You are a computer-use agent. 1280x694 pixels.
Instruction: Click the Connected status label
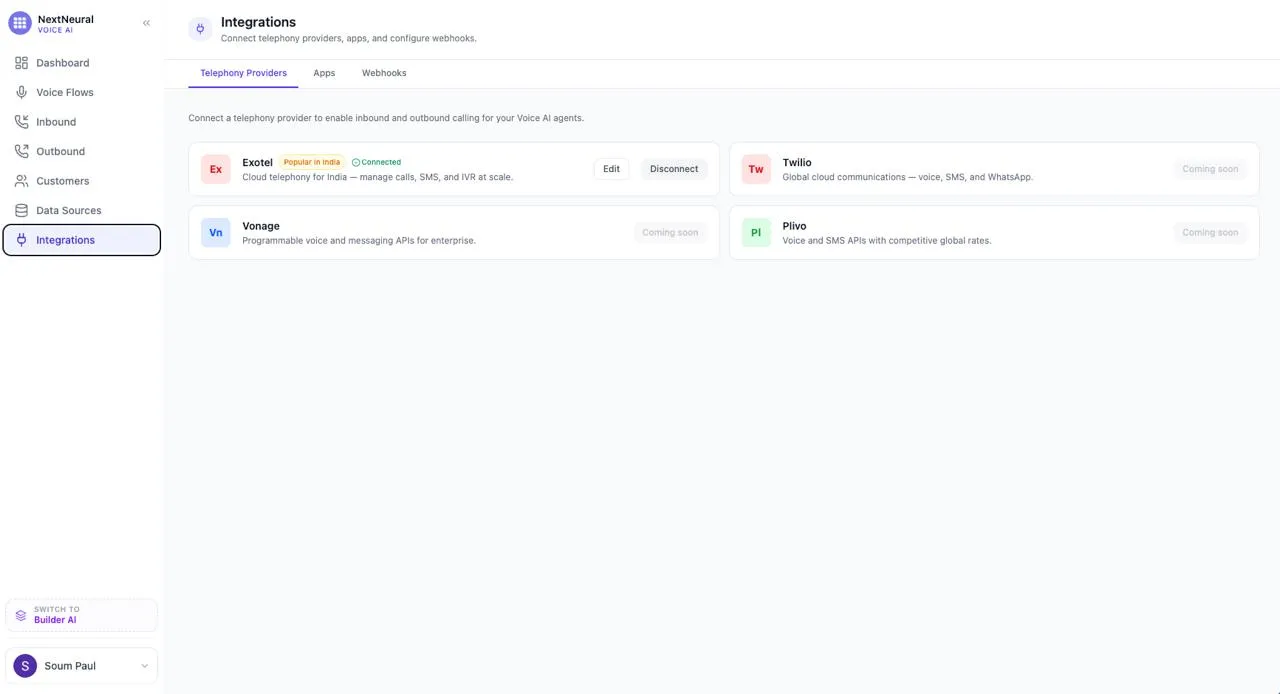click(x=381, y=162)
